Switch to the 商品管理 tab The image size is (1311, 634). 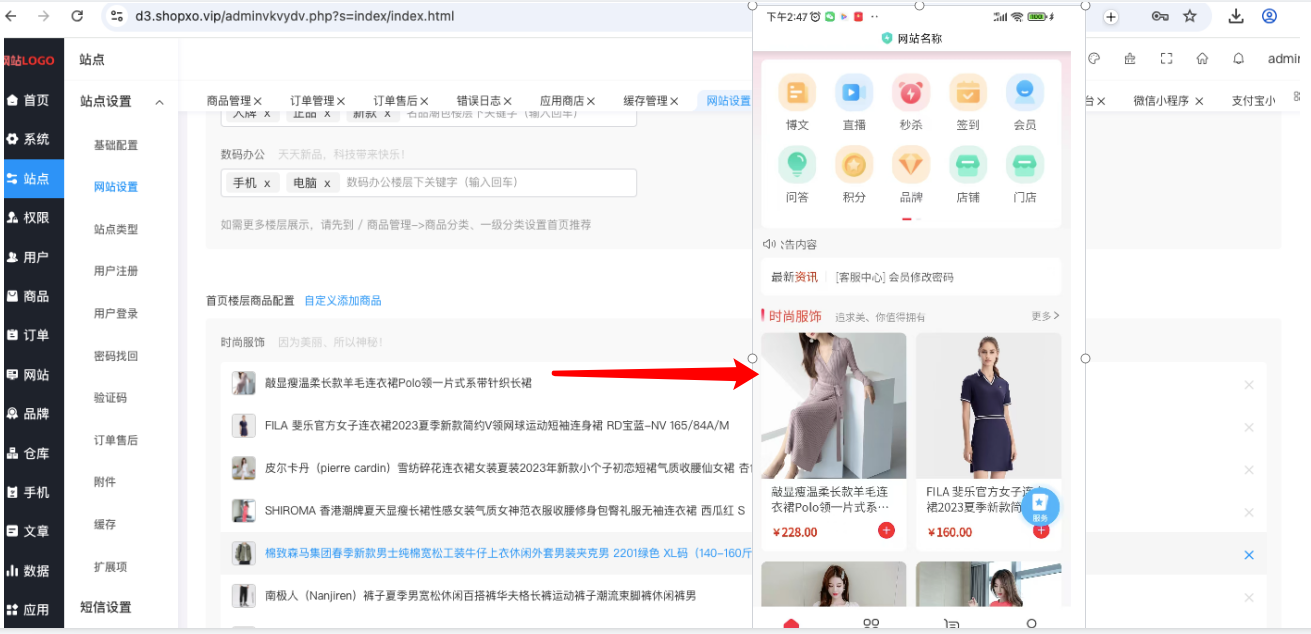pos(229,100)
